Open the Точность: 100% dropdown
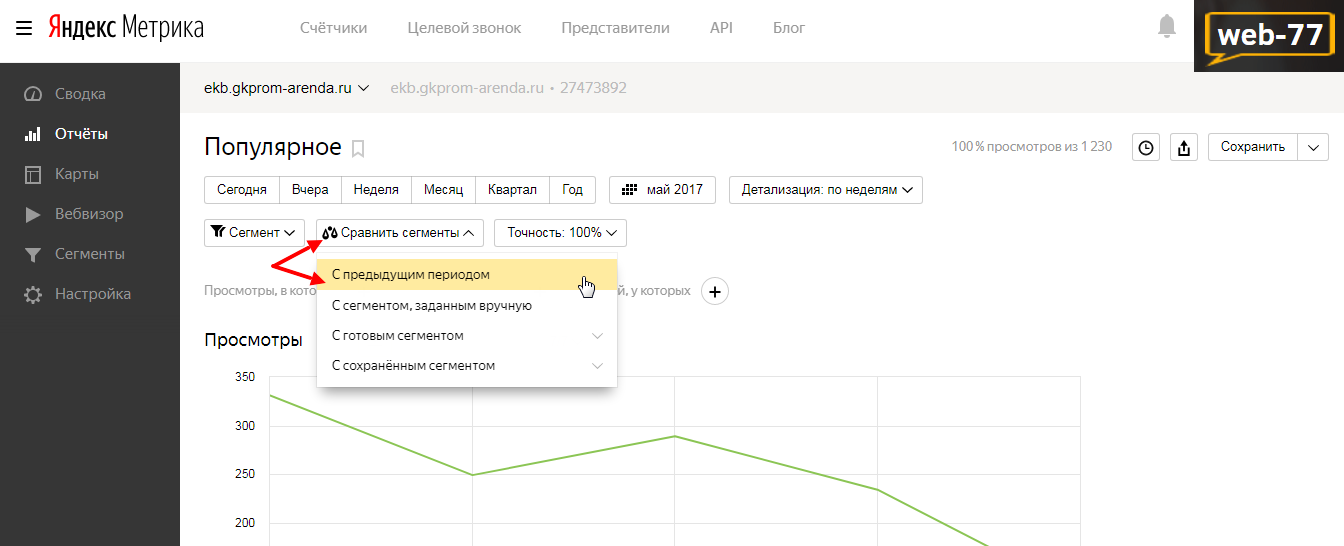Image resolution: width=1344 pixels, height=546 pixels. coord(560,233)
